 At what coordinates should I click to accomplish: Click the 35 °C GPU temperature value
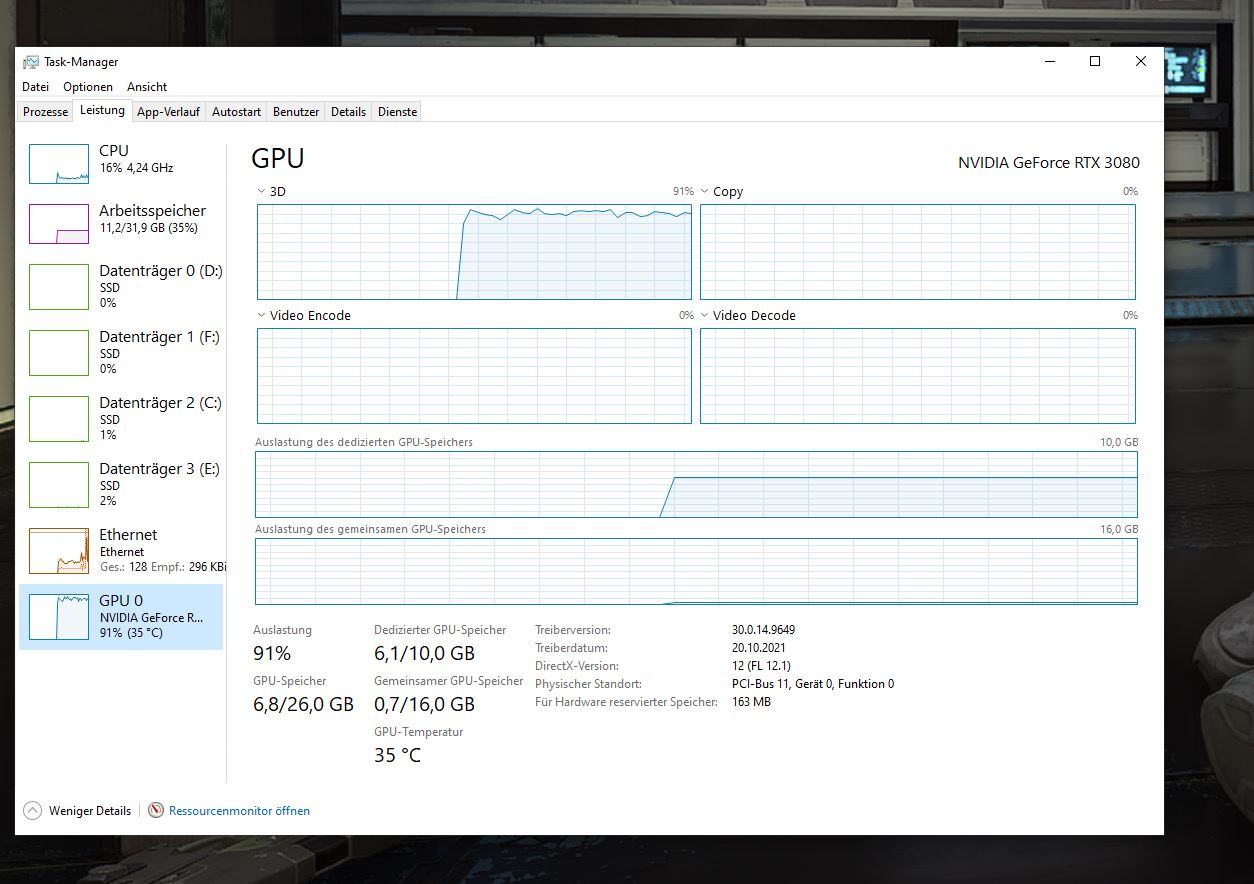(398, 755)
